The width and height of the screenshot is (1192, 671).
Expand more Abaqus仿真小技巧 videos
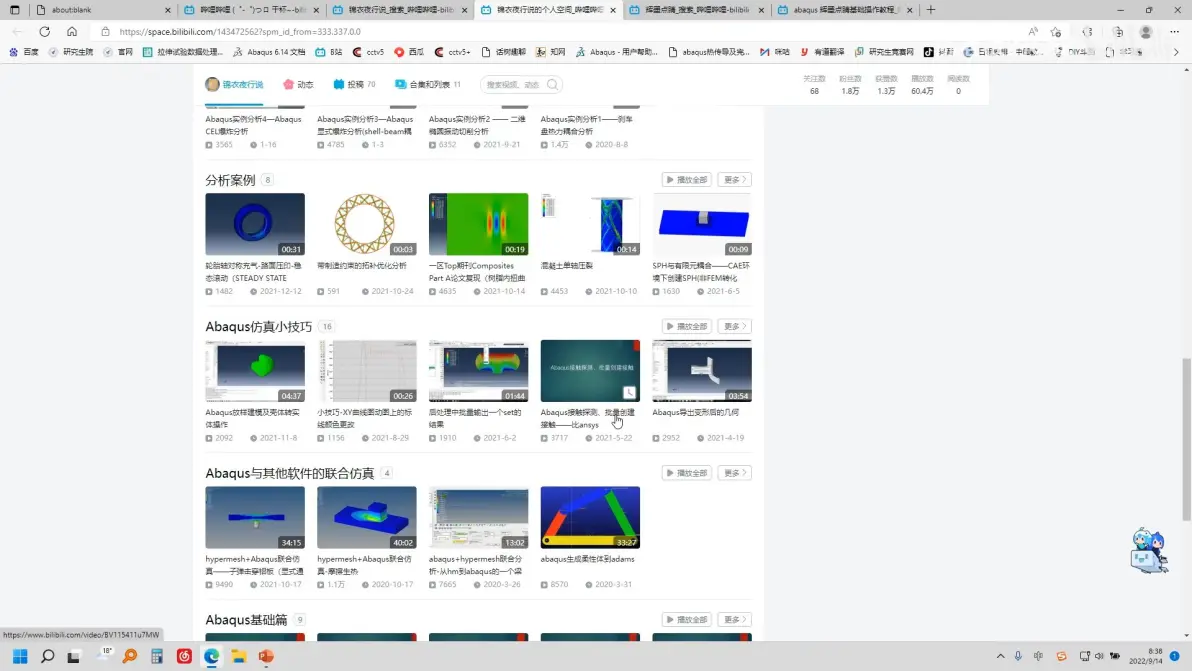(734, 326)
